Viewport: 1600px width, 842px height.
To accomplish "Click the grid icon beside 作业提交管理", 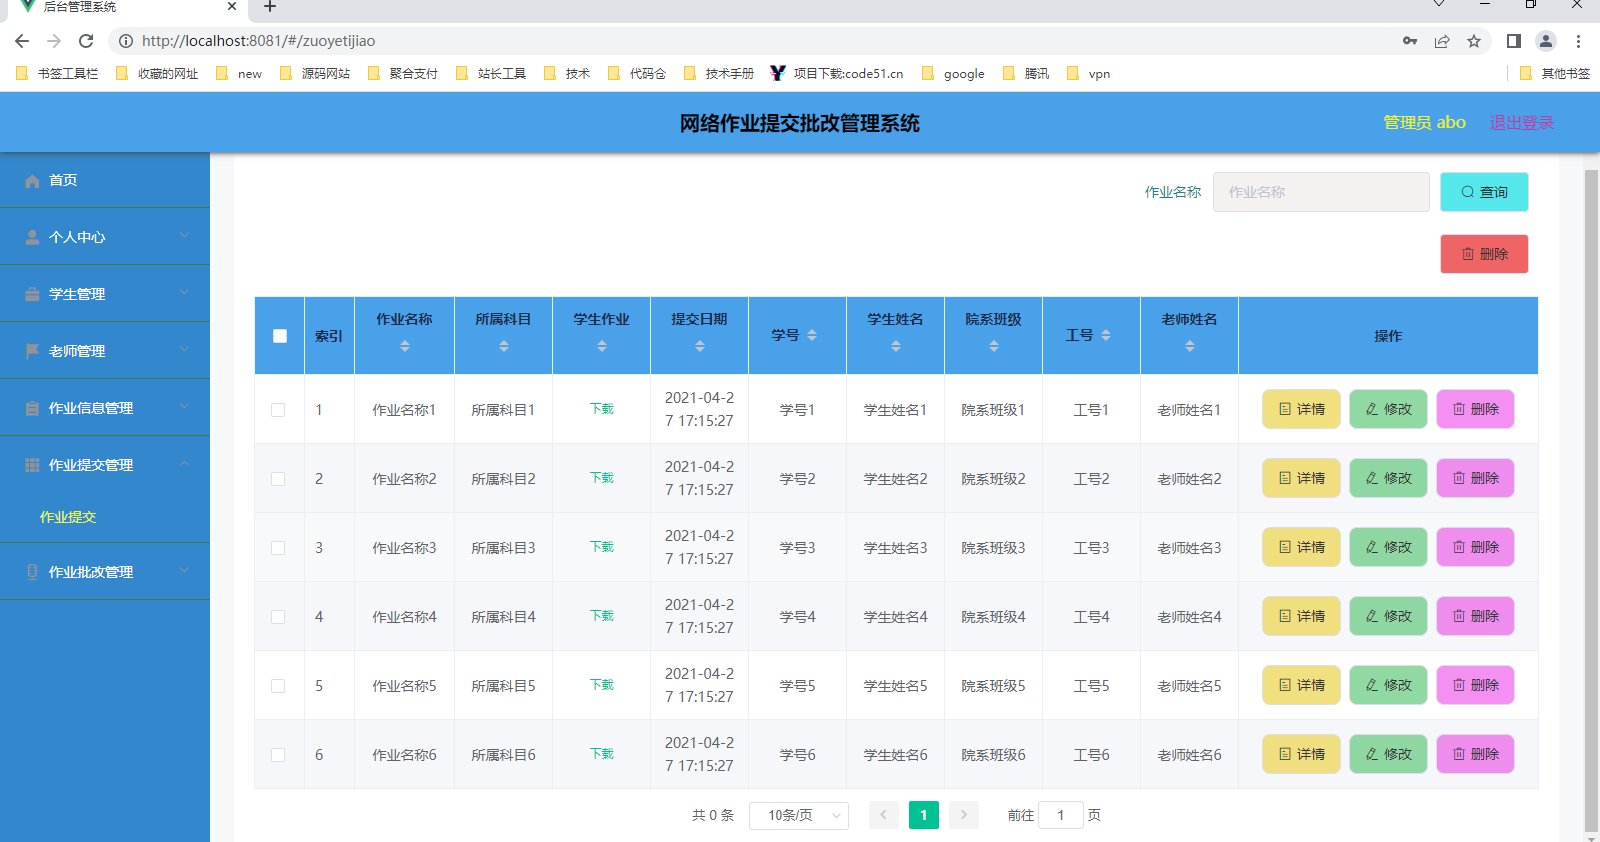I will (x=32, y=466).
